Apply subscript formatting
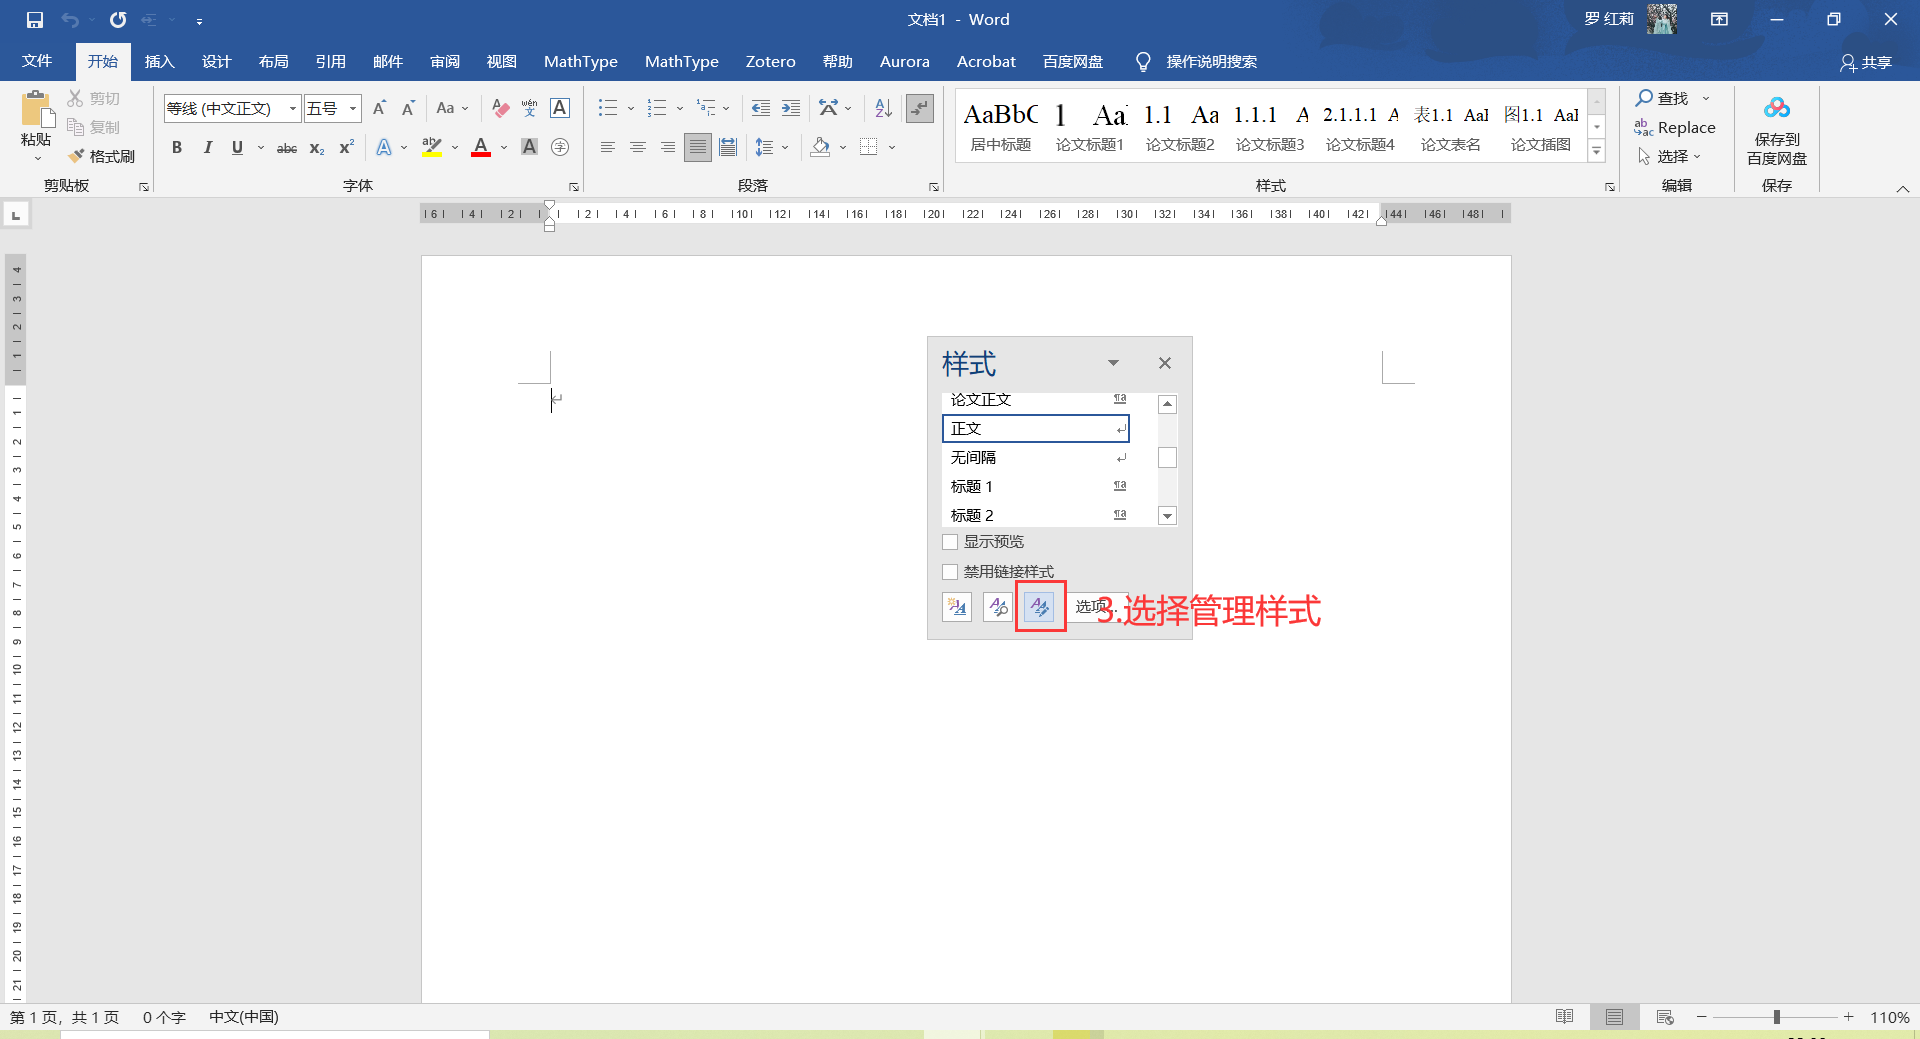1920x1039 pixels. coord(316,148)
